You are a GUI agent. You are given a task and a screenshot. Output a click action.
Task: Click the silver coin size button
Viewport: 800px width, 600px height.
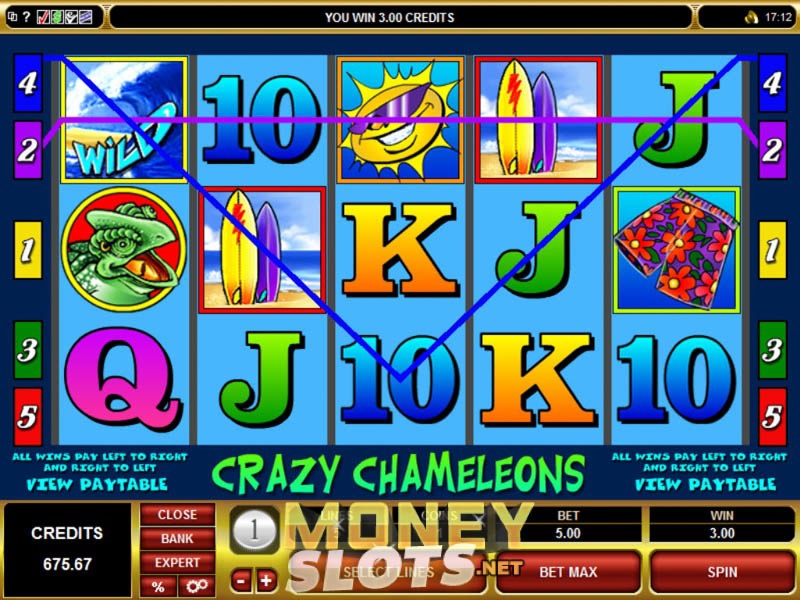click(254, 530)
